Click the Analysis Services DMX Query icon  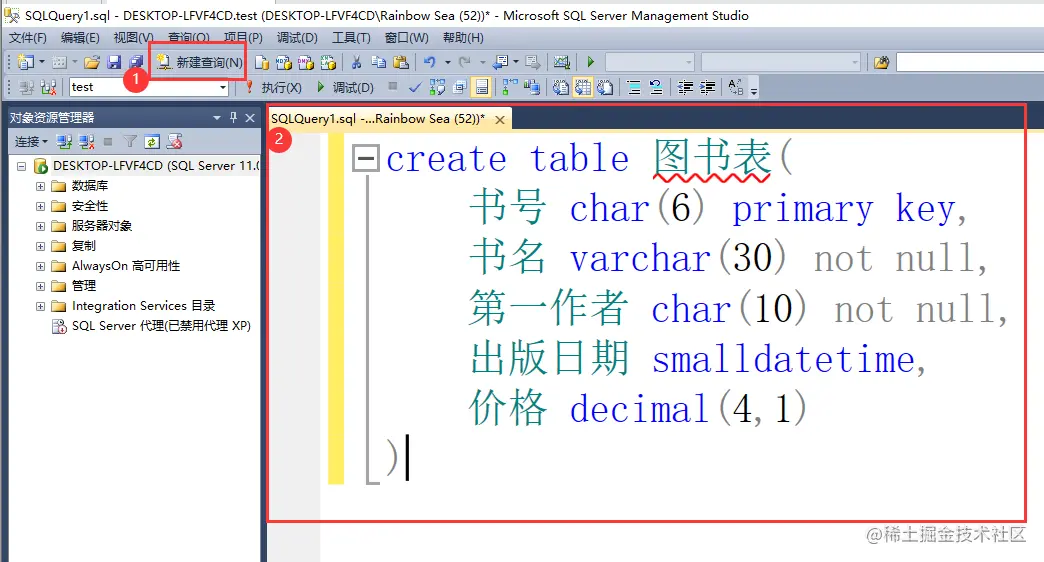pyautogui.click(x=306, y=62)
